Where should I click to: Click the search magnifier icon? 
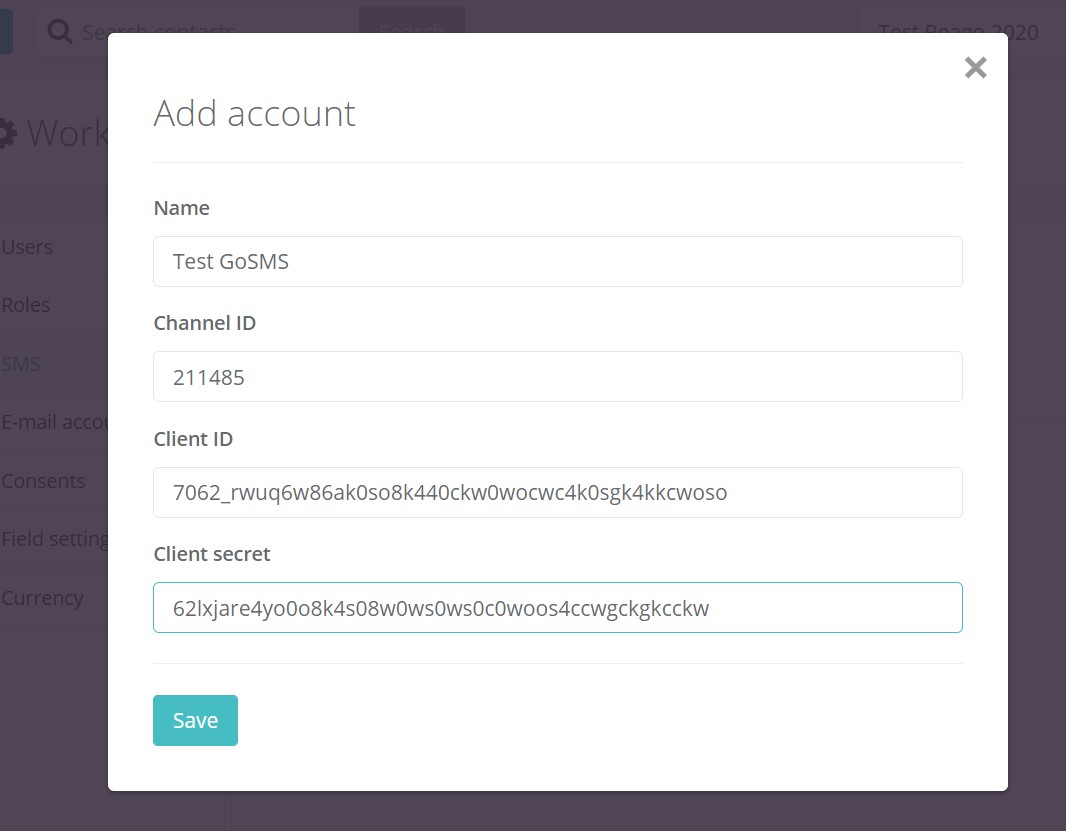(x=60, y=31)
